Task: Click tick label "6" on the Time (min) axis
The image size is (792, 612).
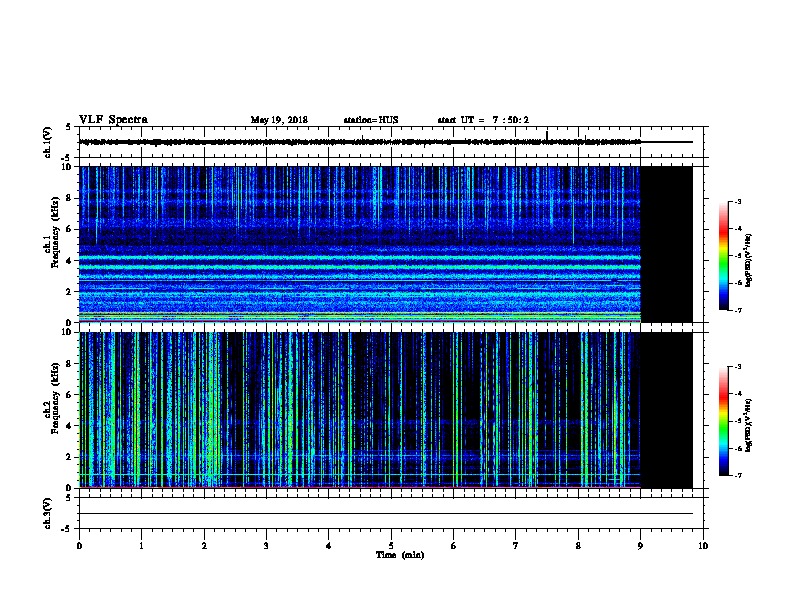Action: click(x=453, y=546)
